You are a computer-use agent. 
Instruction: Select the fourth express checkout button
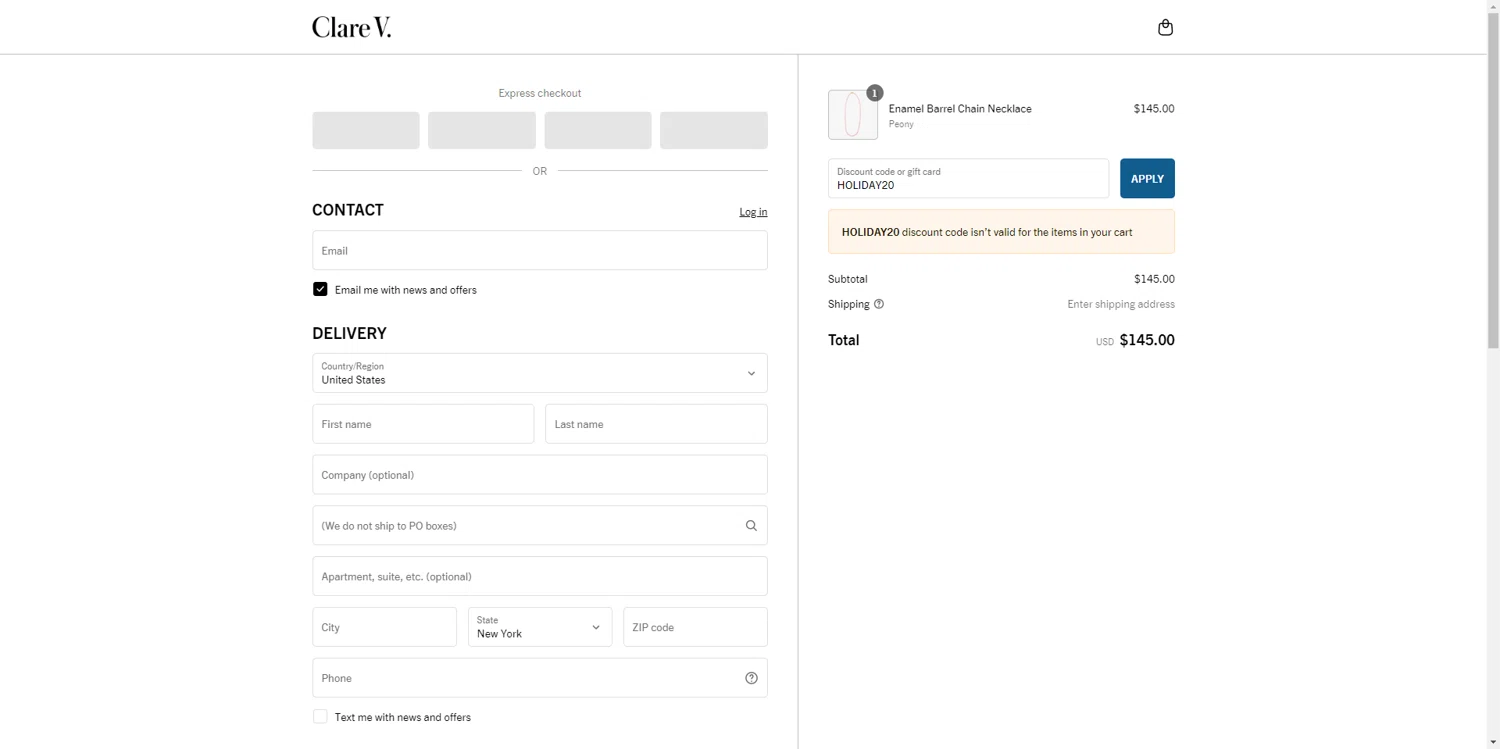(714, 130)
